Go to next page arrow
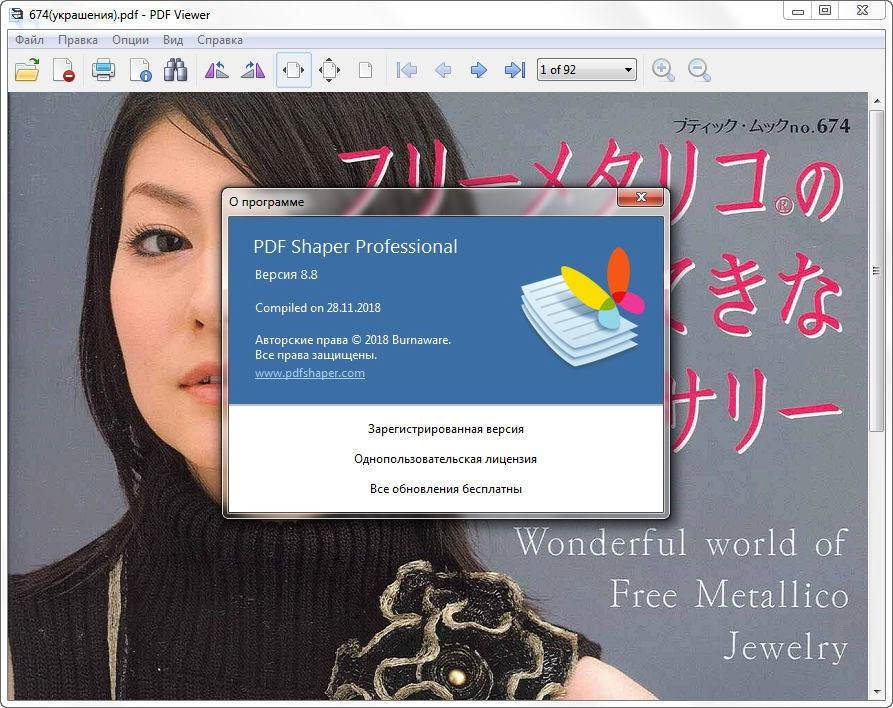 479,70
